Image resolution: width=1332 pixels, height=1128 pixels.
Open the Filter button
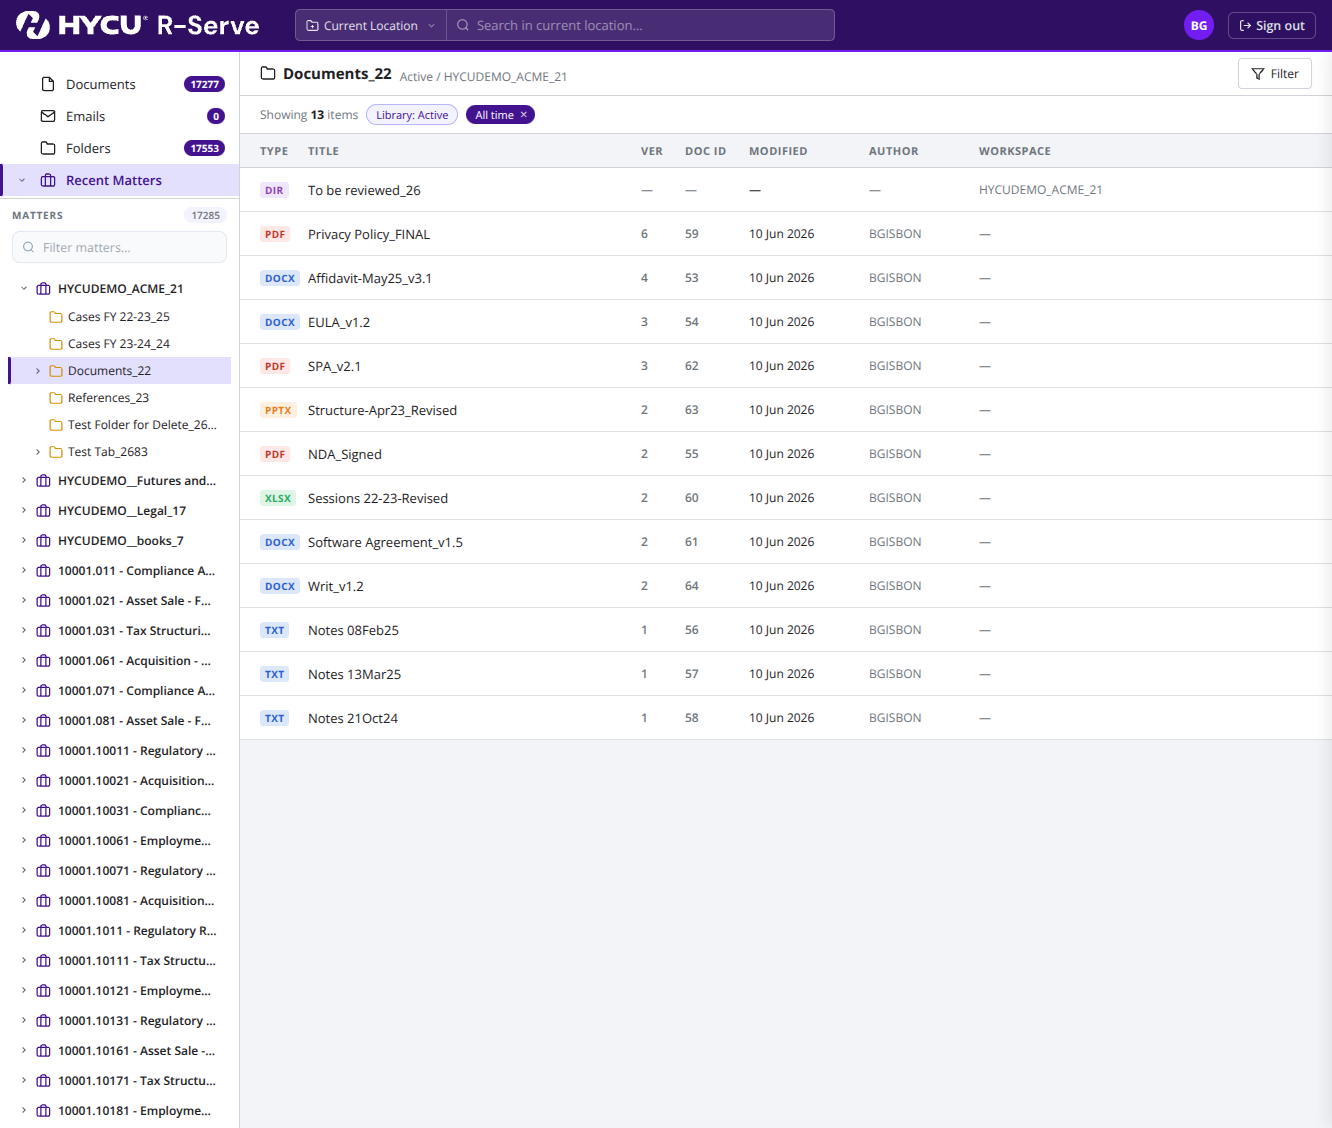[x=1274, y=74]
